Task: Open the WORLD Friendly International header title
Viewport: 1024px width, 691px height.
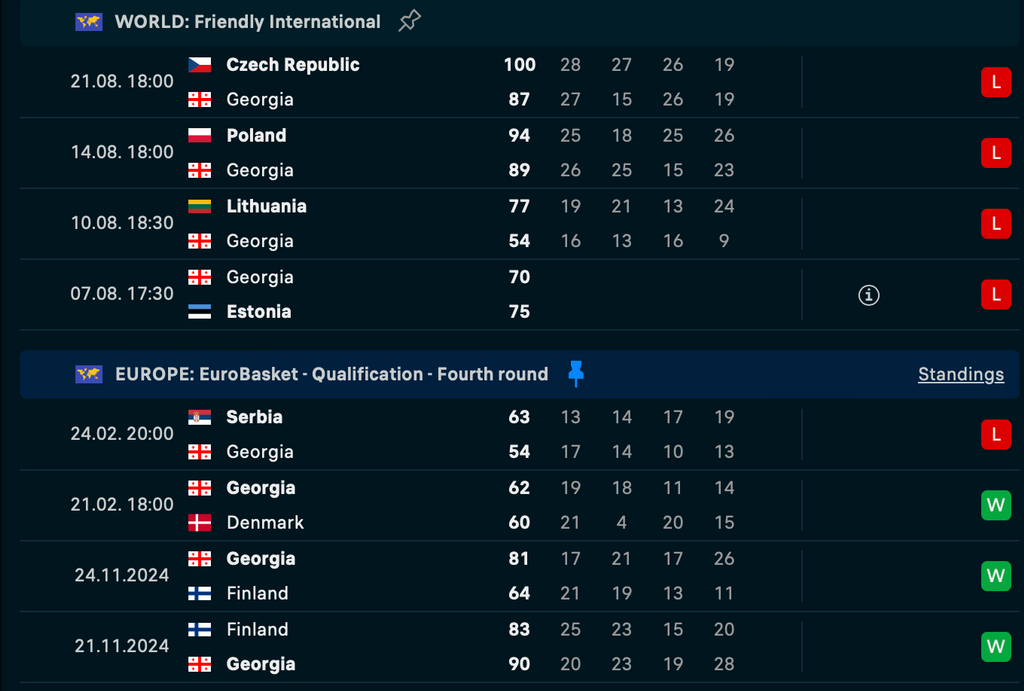Action: (248, 22)
